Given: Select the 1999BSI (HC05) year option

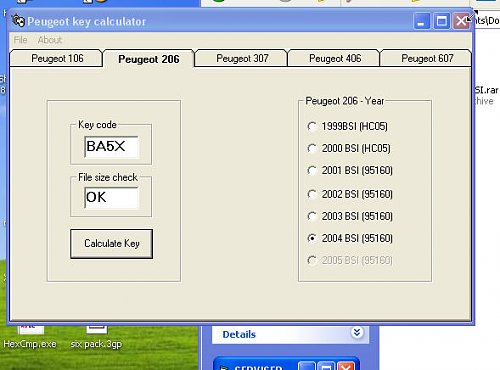Looking at the screenshot, I should (x=312, y=126).
